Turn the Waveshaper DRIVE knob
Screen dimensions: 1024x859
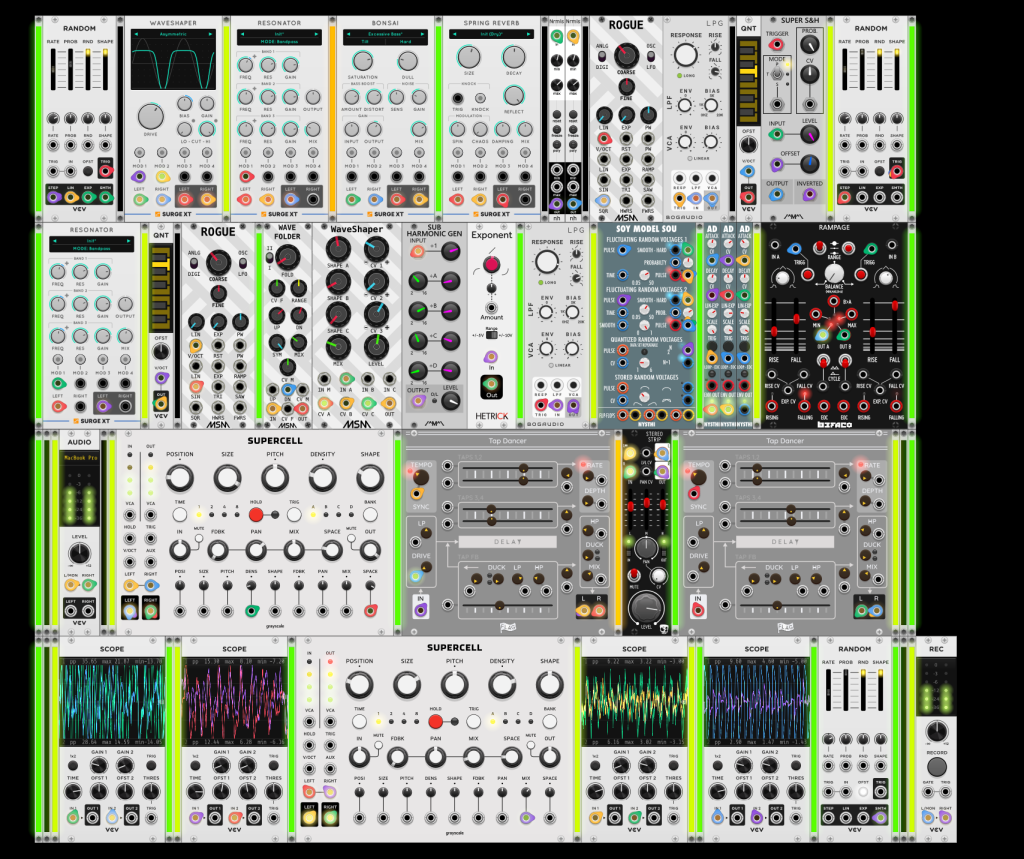(x=150, y=116)
